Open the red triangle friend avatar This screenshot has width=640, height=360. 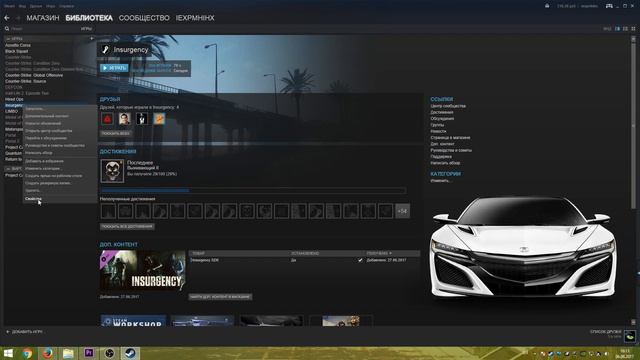[x=107, y=119]
